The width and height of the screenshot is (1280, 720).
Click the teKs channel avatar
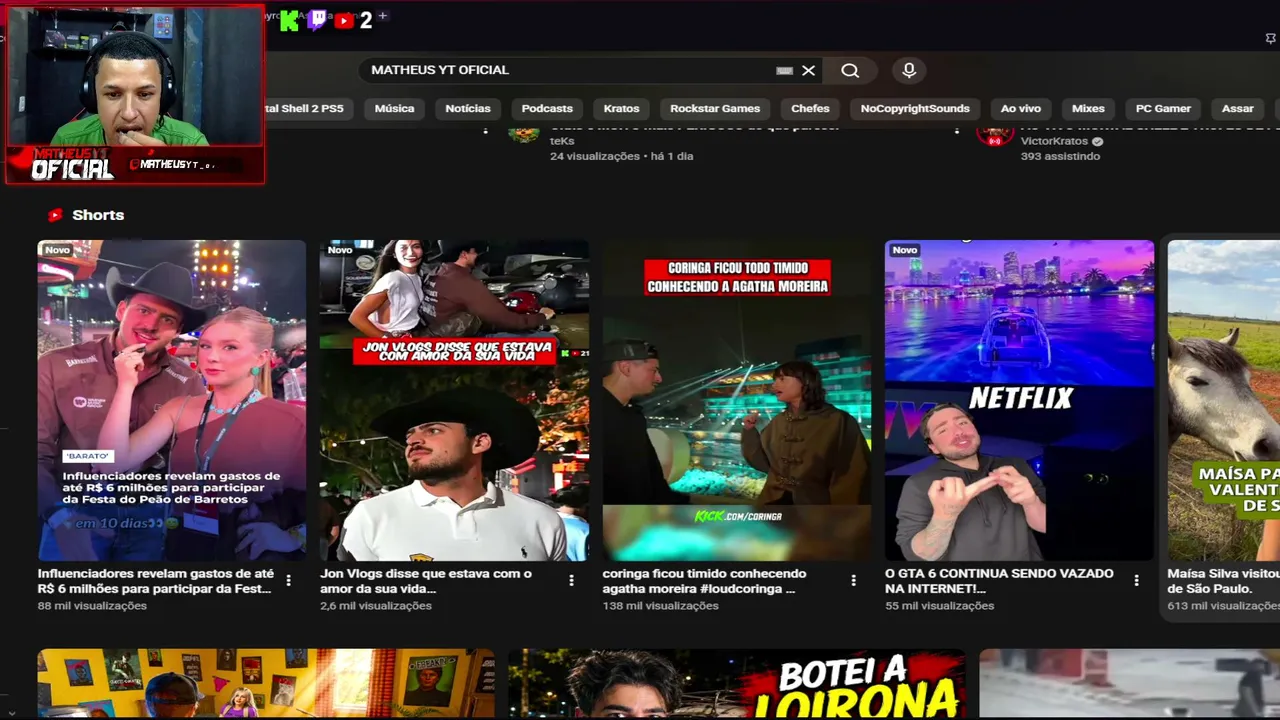click(x=524, y=133)
